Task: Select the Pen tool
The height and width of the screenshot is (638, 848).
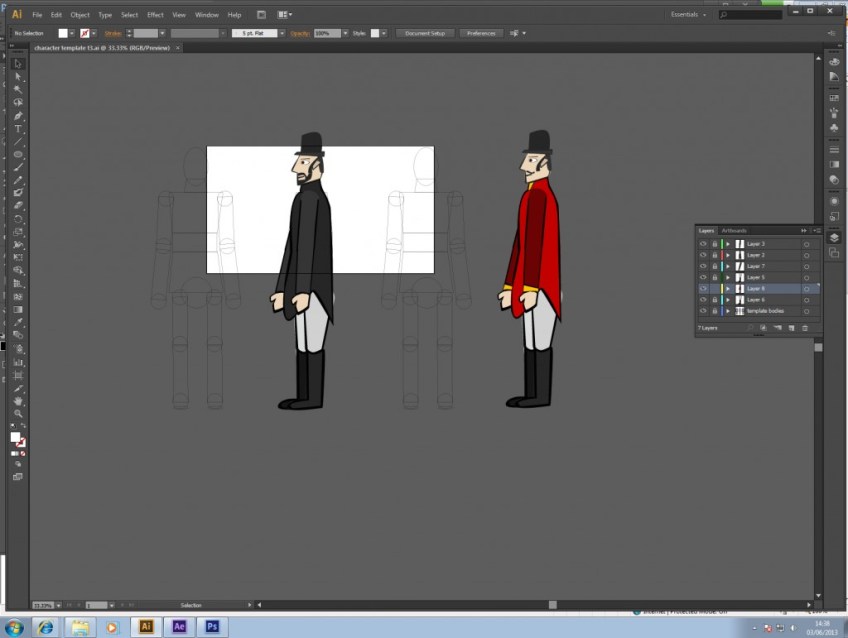Action: pyautogui.click(x=18, y=116)
